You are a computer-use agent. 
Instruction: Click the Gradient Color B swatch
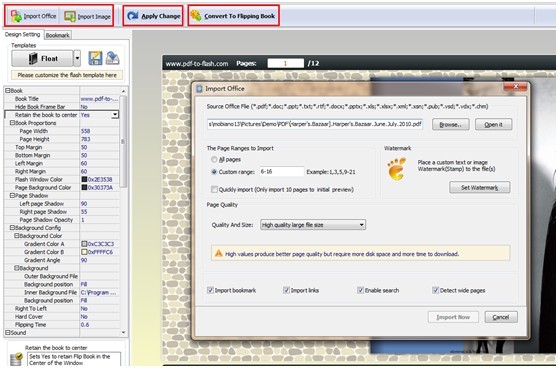tap(84, 252)
